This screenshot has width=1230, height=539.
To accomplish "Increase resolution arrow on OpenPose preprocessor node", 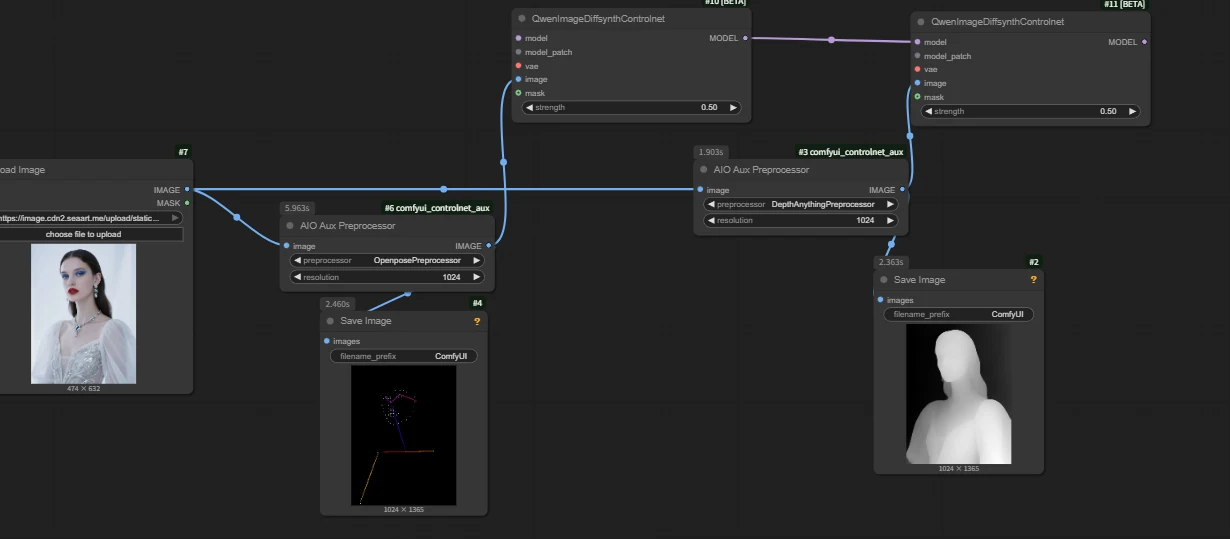I will pos(477,277).
